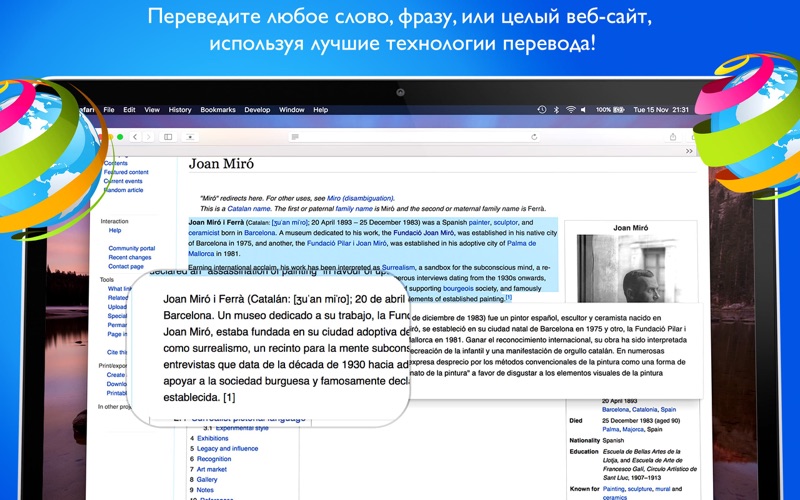
Task: Go forward with Safari forward arrow
Action: [x=148, y=137]
